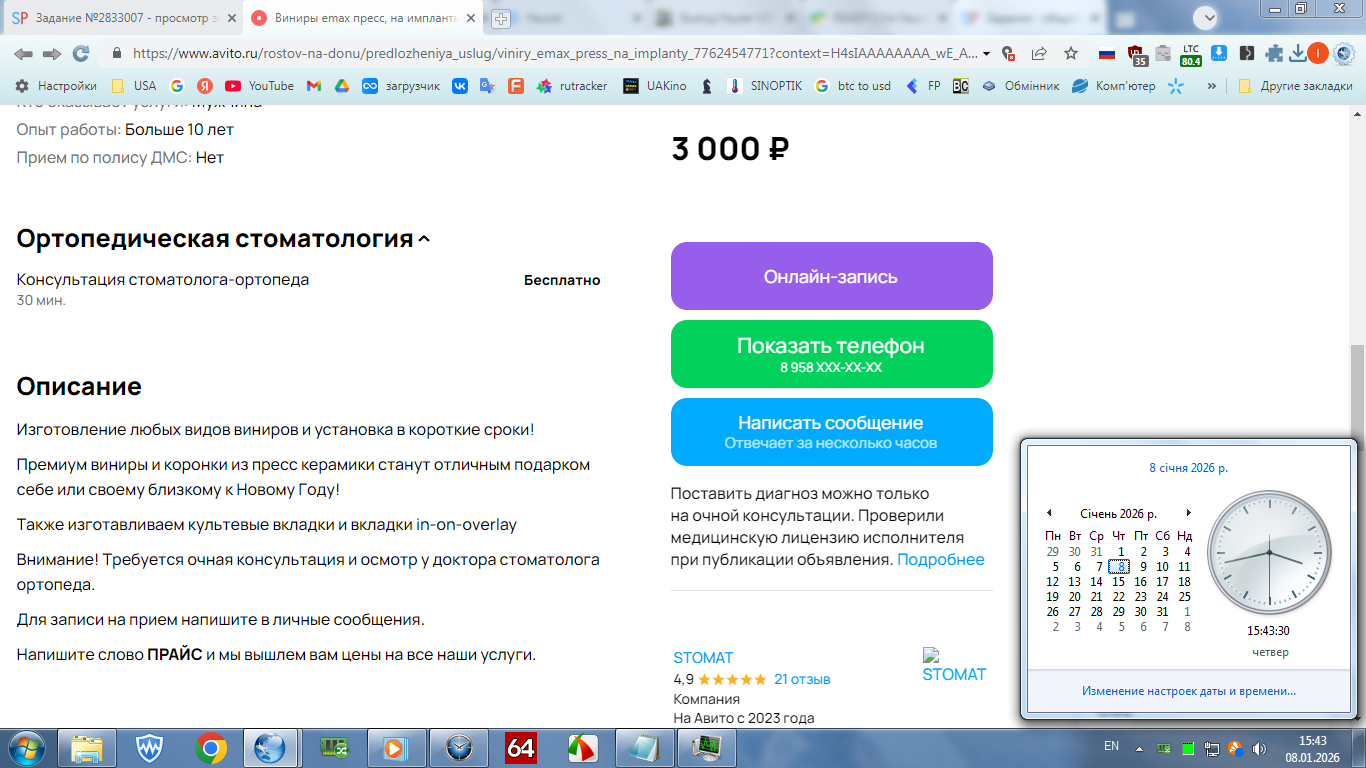Open the Gmail bookmark icon
The width and height of the screenshot is (1366, 768).
(314, 86)
